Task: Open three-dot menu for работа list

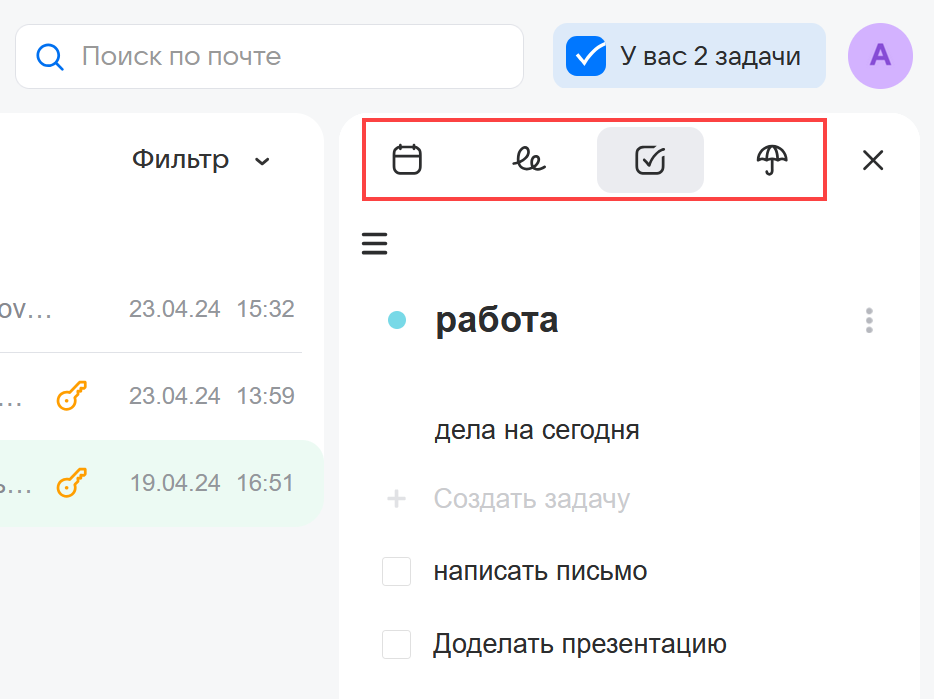Action: coord(869,320)
